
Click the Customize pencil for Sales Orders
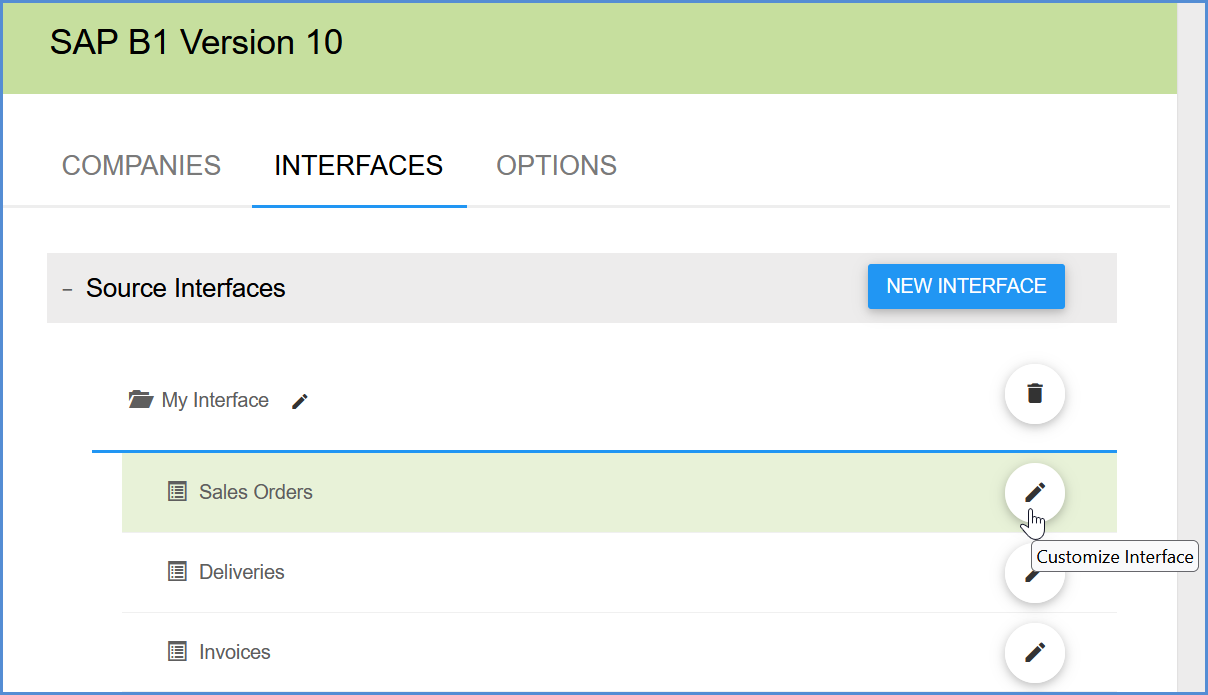pyautogui.click(x=1034, y=492)
